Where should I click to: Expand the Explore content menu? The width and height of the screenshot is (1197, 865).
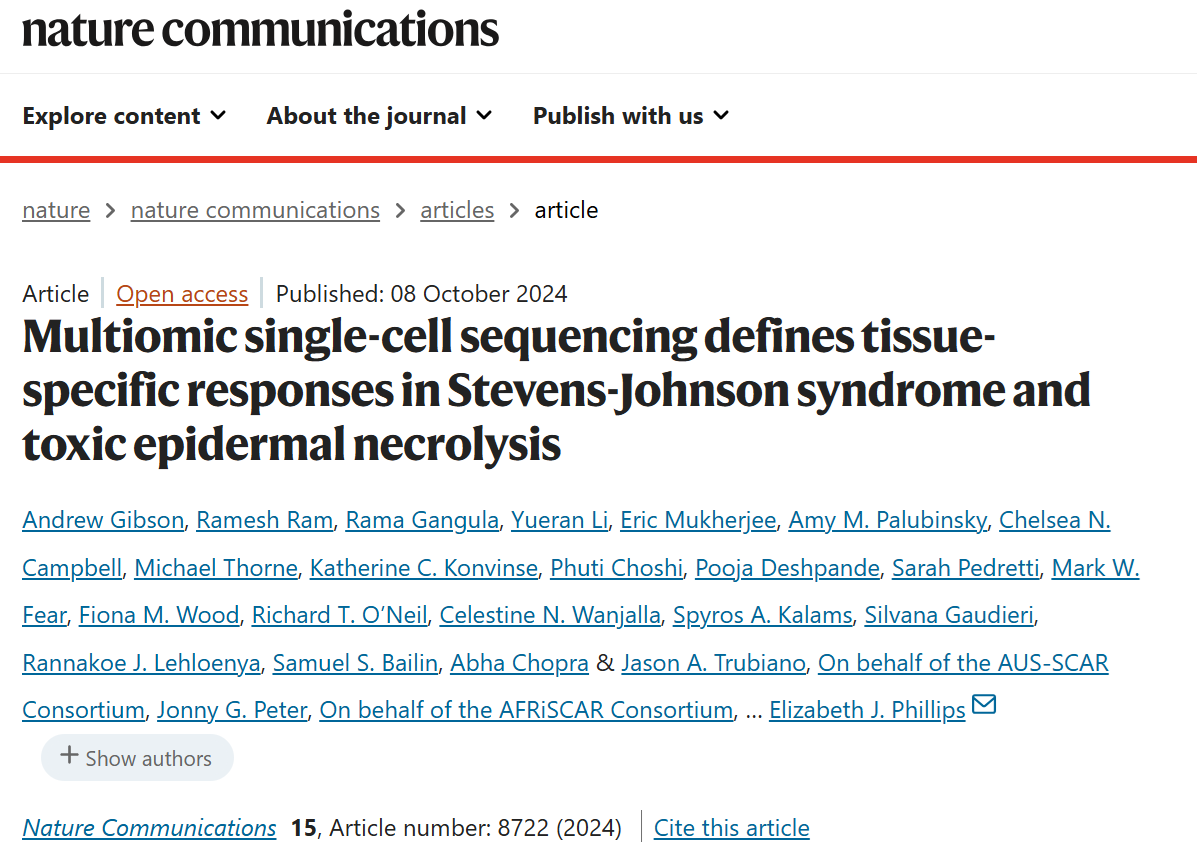click(x=124, y=116)
